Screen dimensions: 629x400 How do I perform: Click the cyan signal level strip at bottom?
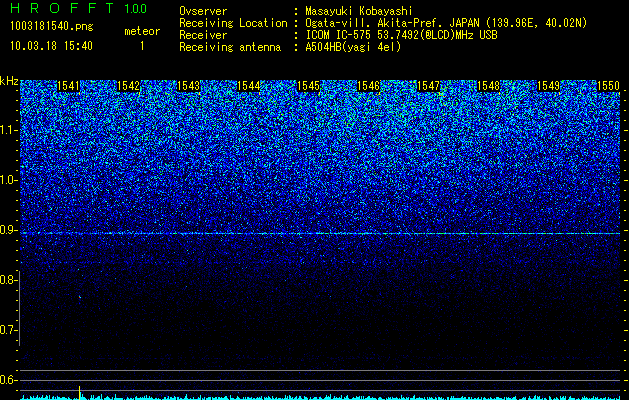click(320, 397)
